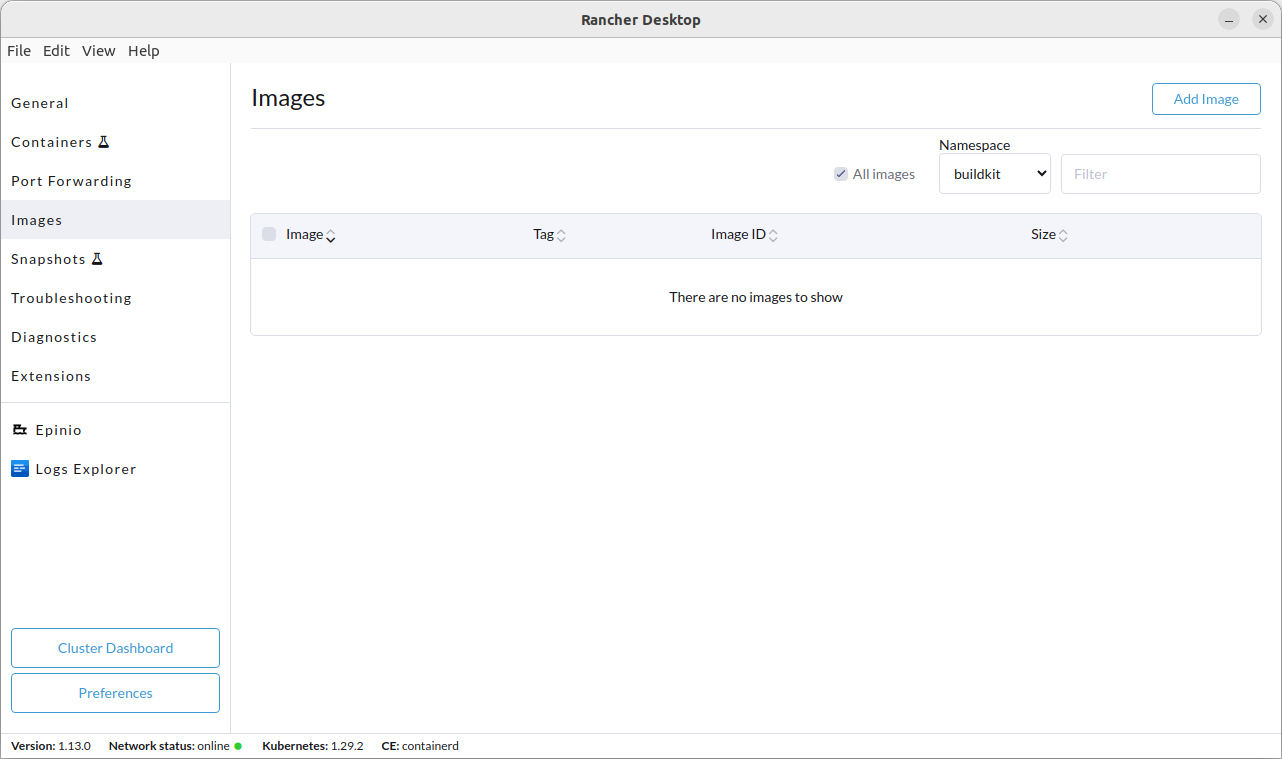Open the Epinio extension
This screenshot has height=759, width=1282.
115,430
